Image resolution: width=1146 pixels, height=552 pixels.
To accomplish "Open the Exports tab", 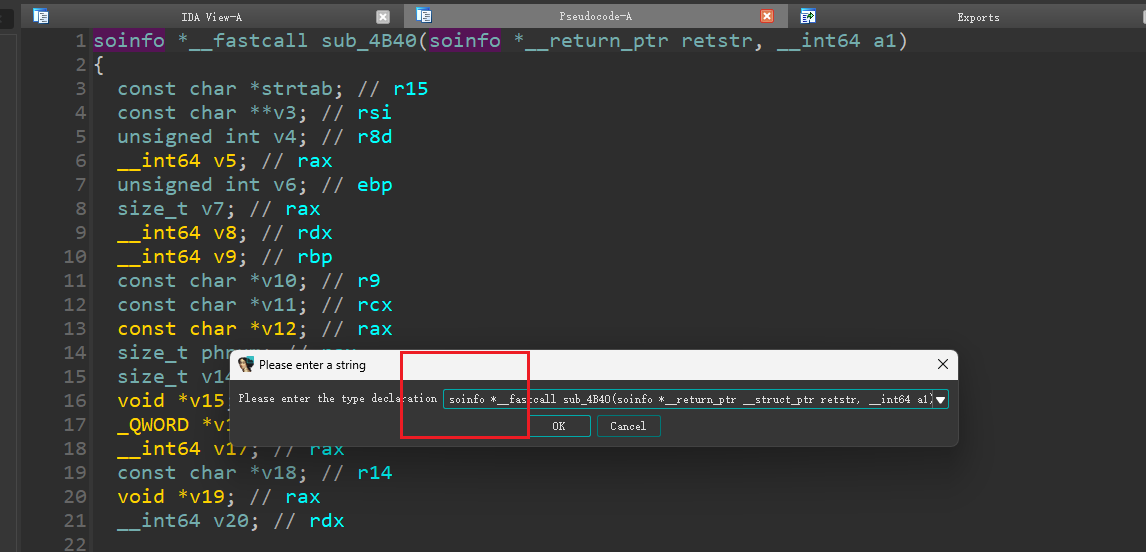I will (x=978, y=17).
